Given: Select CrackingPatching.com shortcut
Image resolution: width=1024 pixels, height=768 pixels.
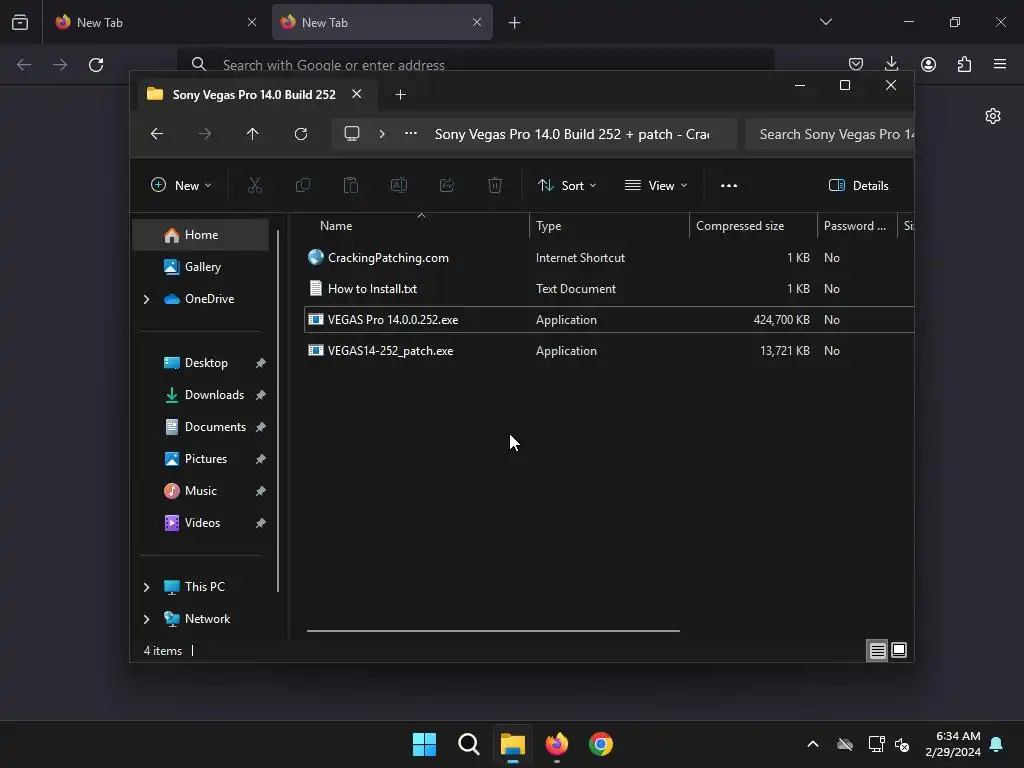Looking at the screenshot, I should click(x=609, y=257).
